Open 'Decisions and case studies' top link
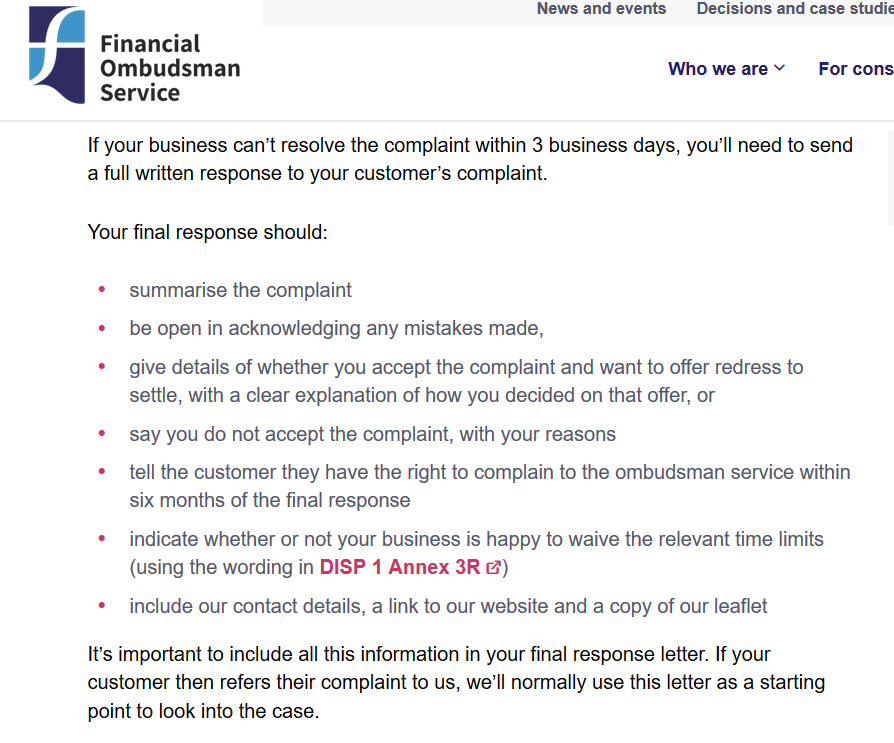This screenshot has width=894, height=743. tap(795, 9)
